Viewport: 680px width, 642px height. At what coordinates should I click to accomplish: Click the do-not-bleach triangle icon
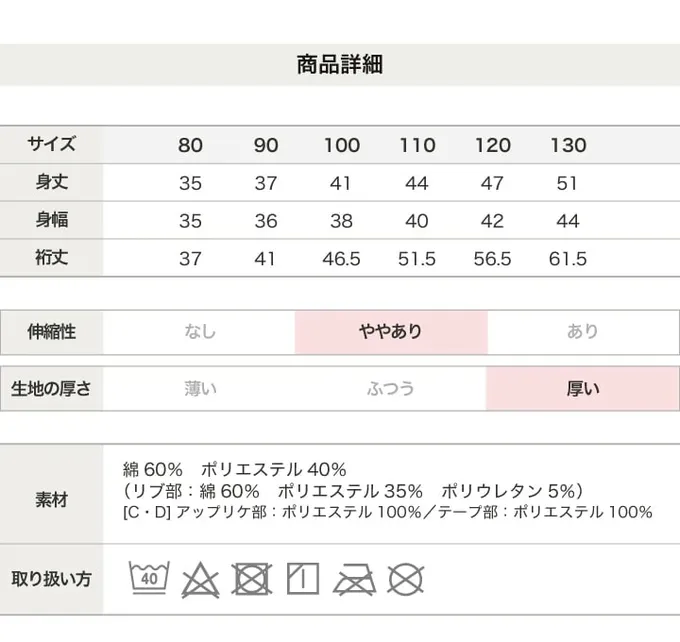pos(201,578)
